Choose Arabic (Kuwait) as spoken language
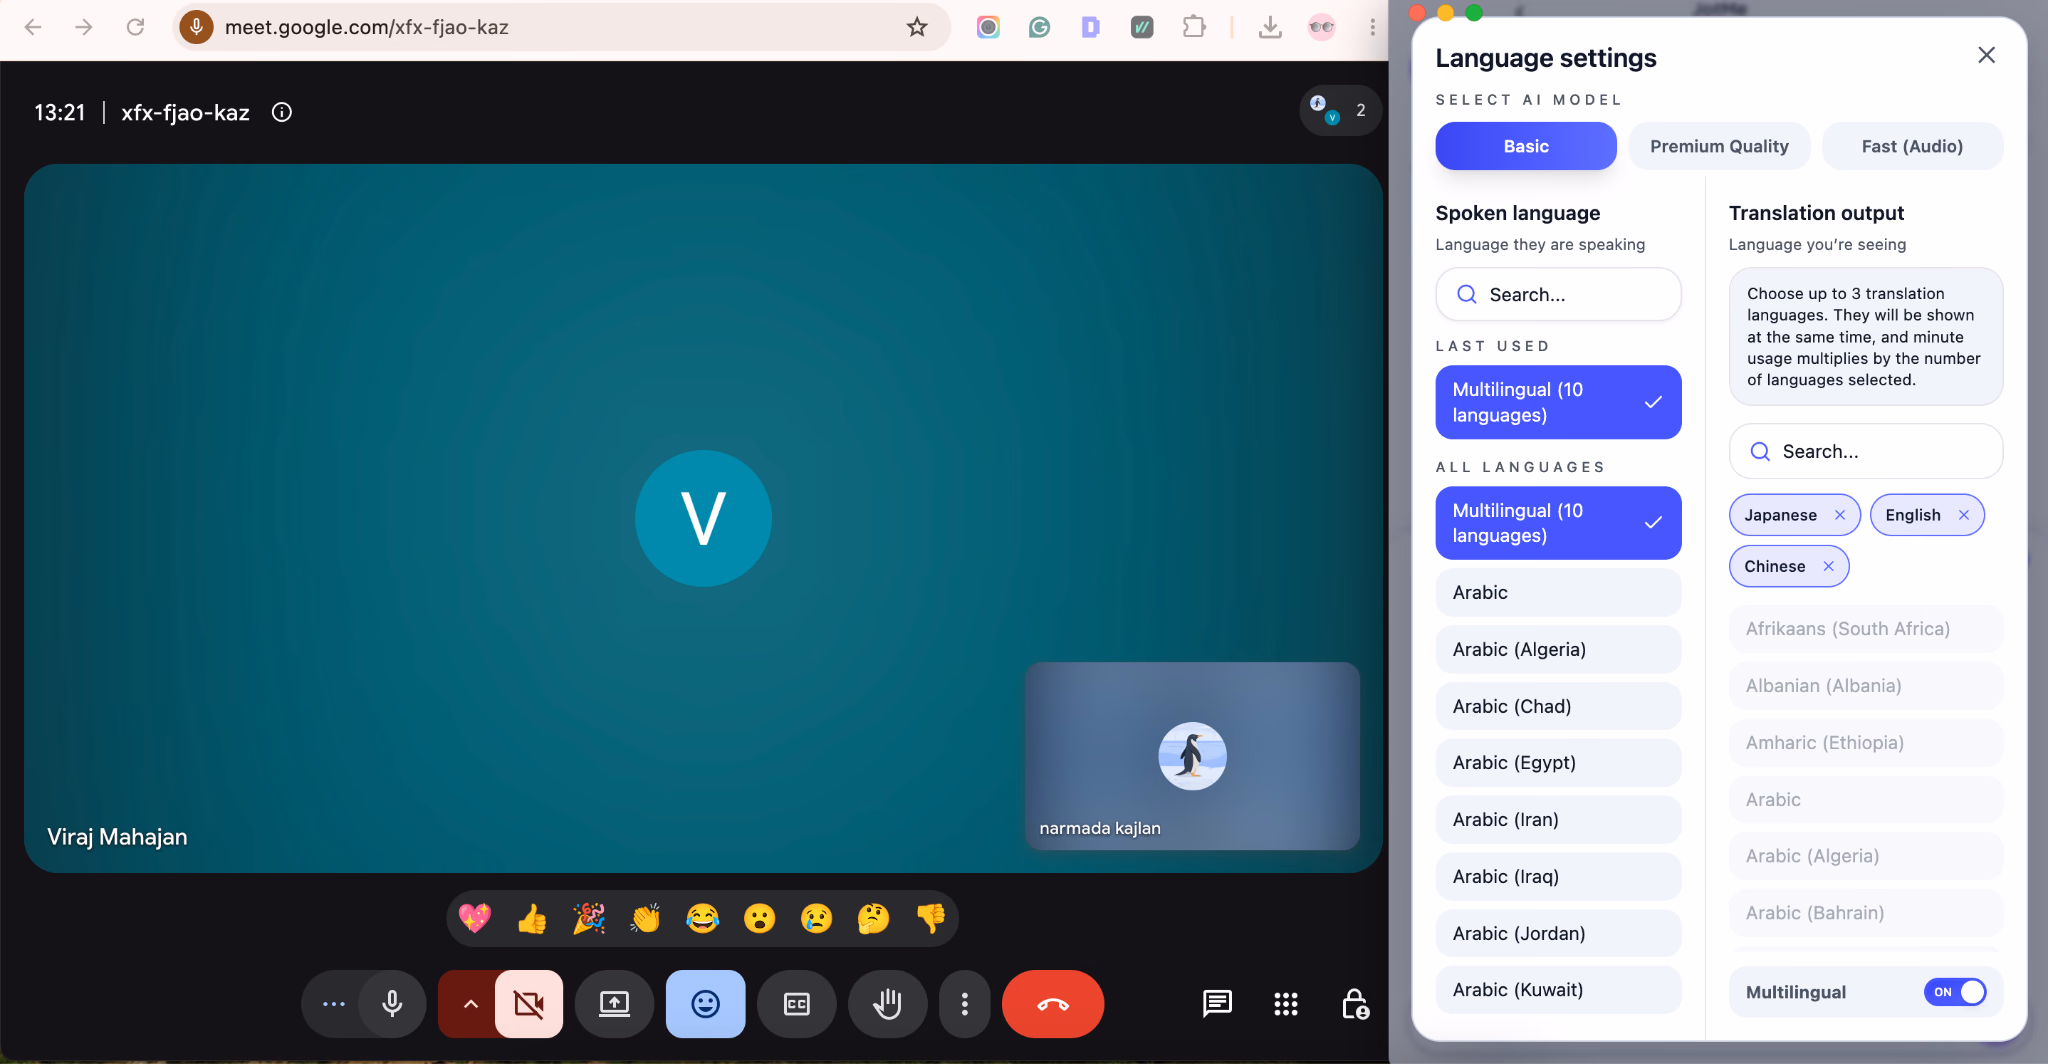Image resolution: width=2048 pixels, height=1064 pixels. tap(1558, 990)
